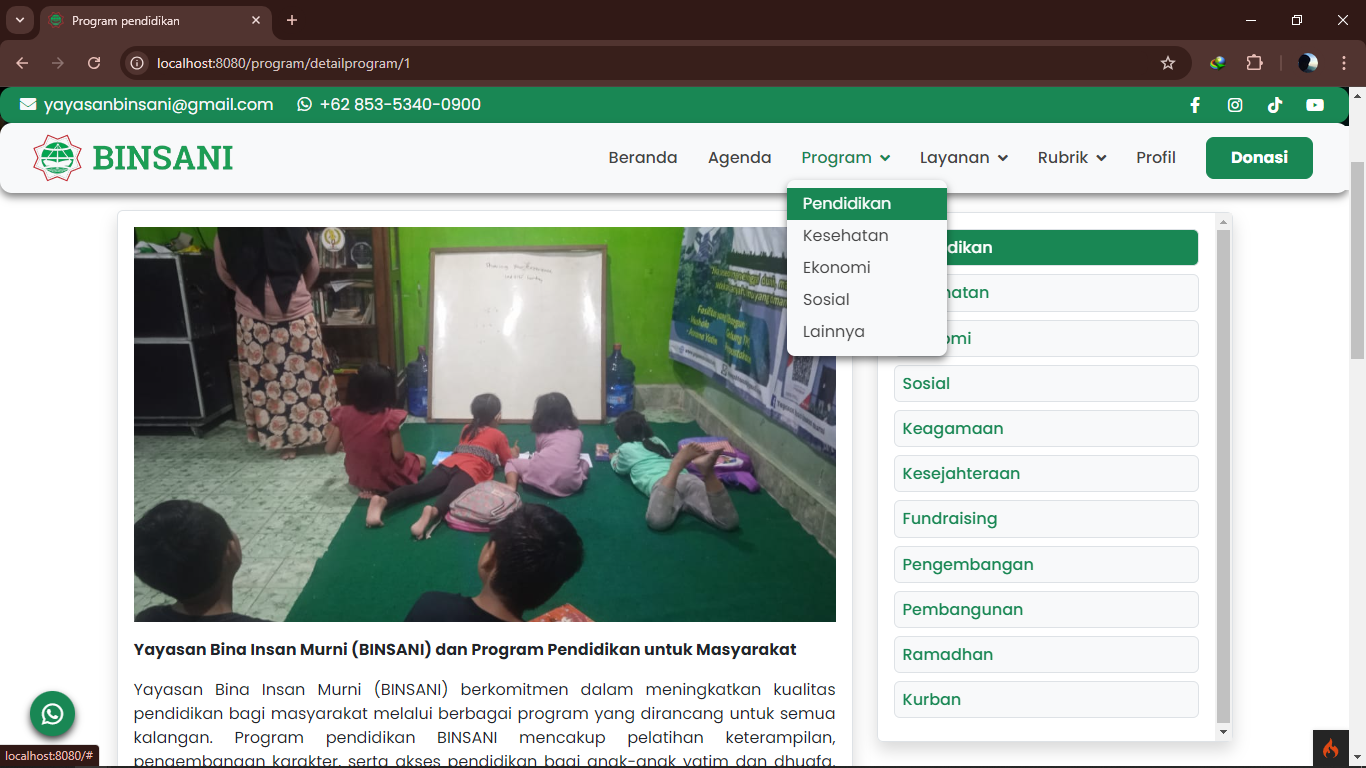Expand the Layanan dropdown menu
The width and height of the screenshot is (1366, 768).
tap(963, 158)
